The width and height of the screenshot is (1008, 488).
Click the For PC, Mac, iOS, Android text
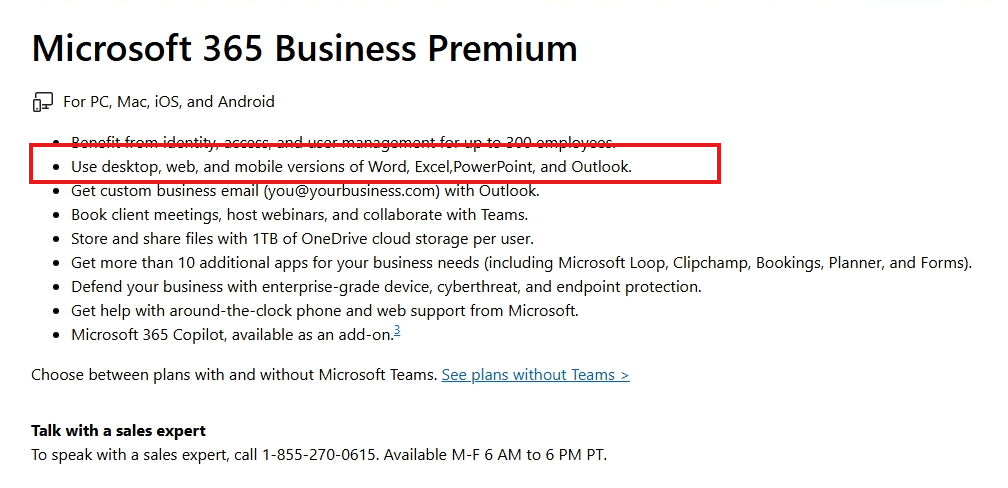click(169, 102)
